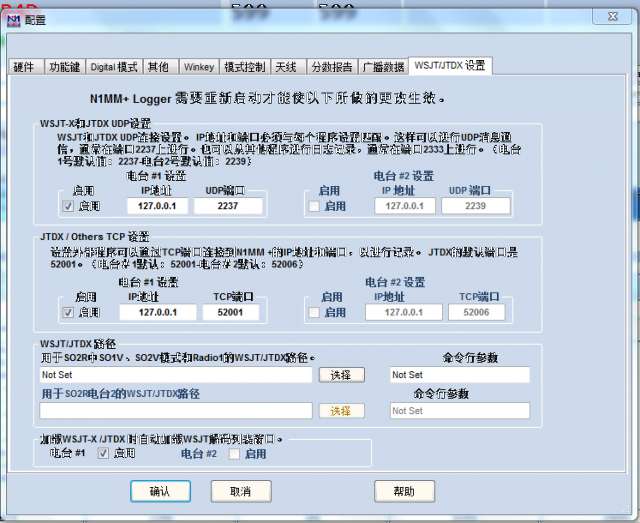
Task: Toggle Radio #1 UDP 启用 checkbox
Action: (68, 206)
